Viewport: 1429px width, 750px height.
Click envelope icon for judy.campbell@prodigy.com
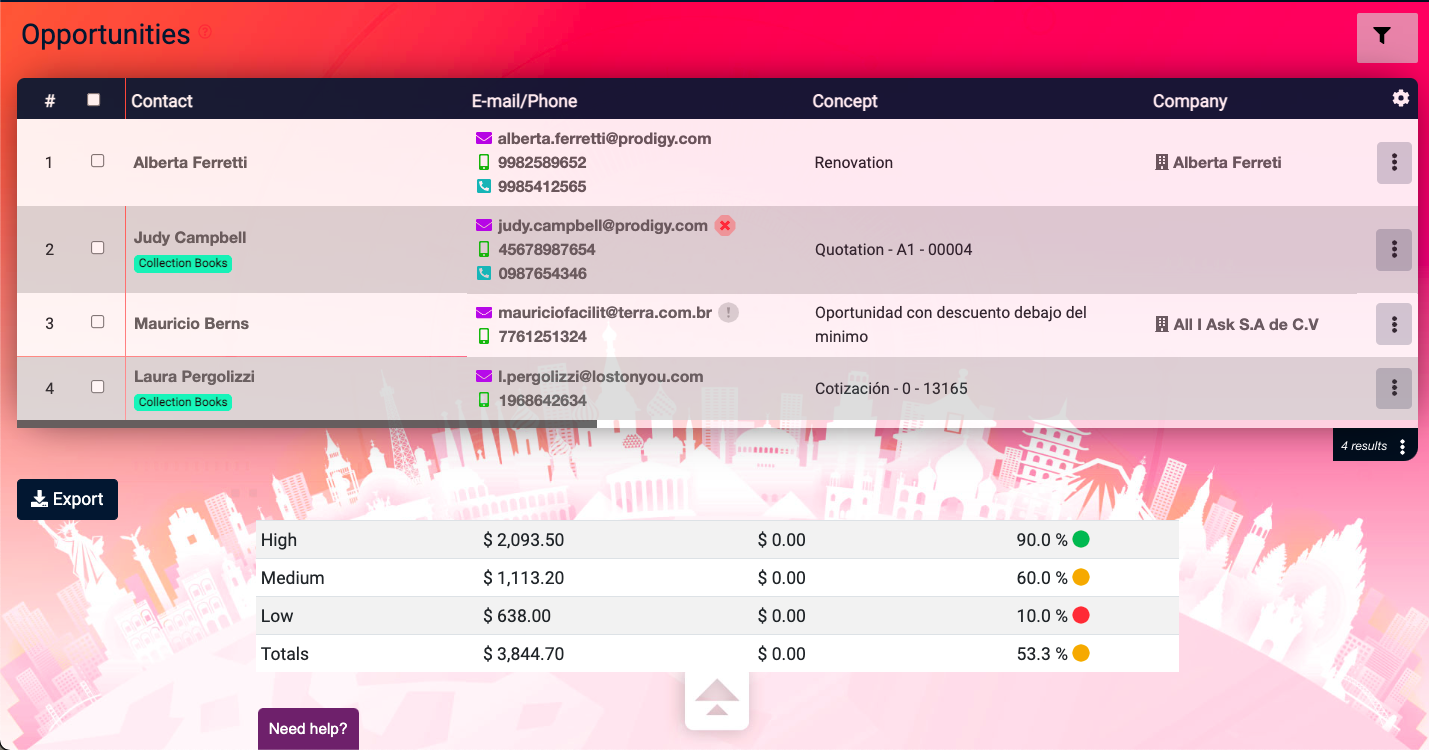484,226
